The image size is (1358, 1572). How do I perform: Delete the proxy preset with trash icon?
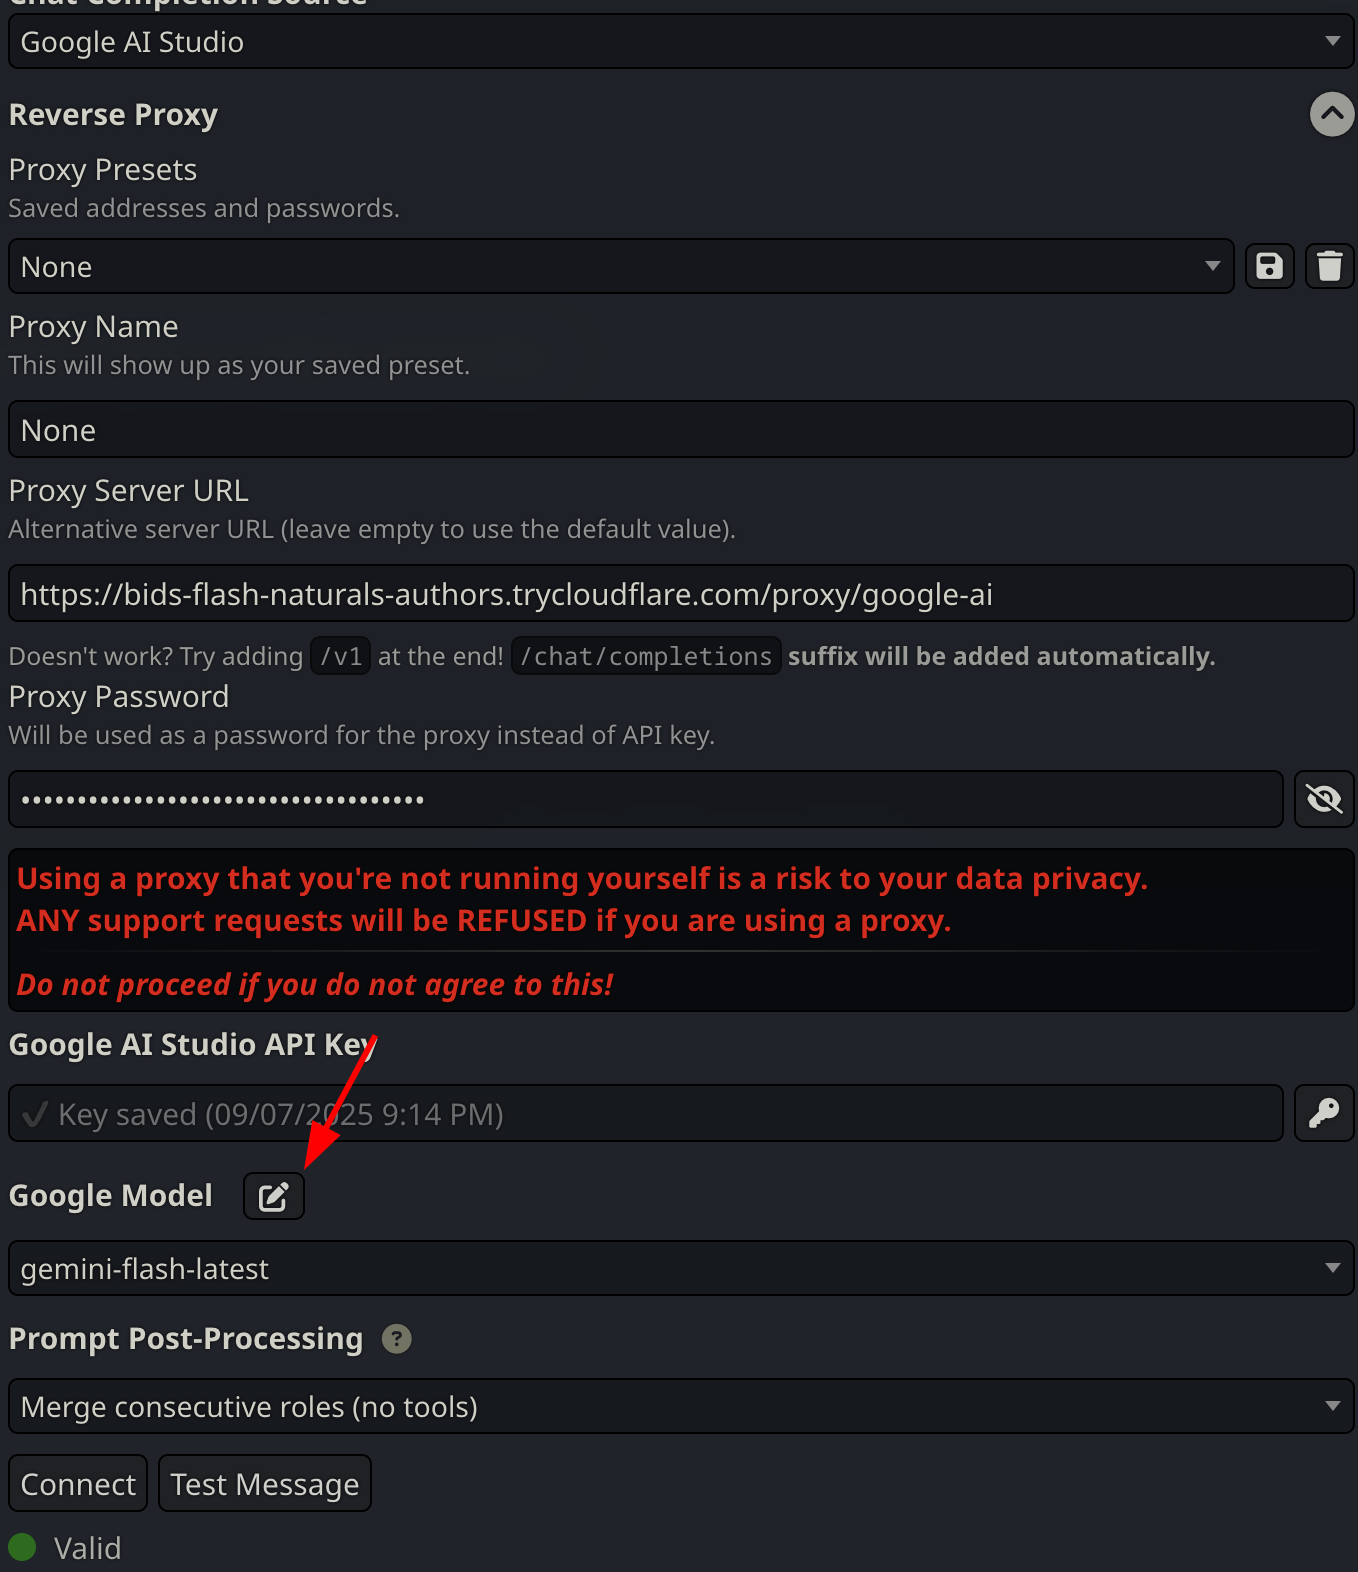[1329, 266]
